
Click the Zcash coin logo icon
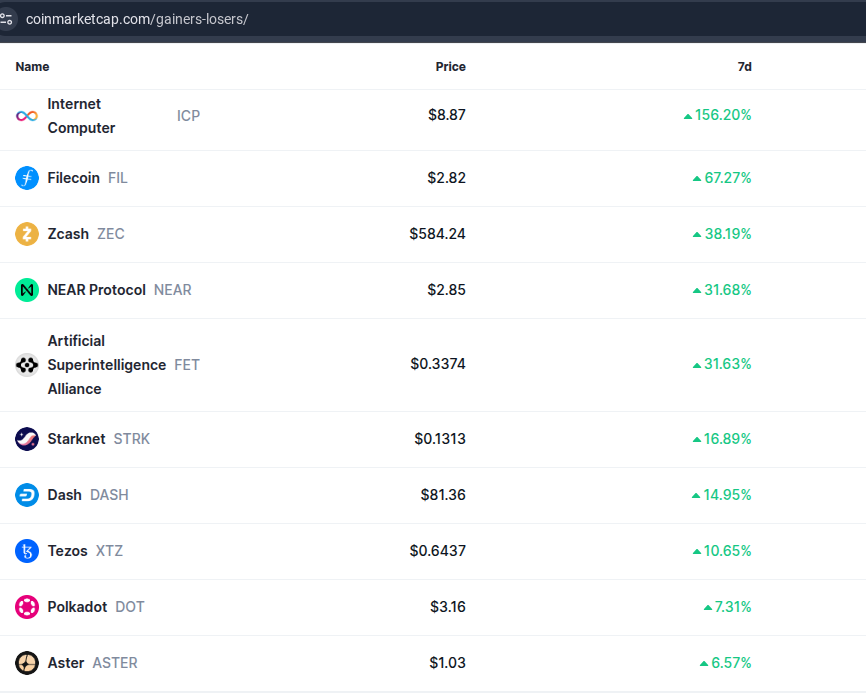coord(27,234)
